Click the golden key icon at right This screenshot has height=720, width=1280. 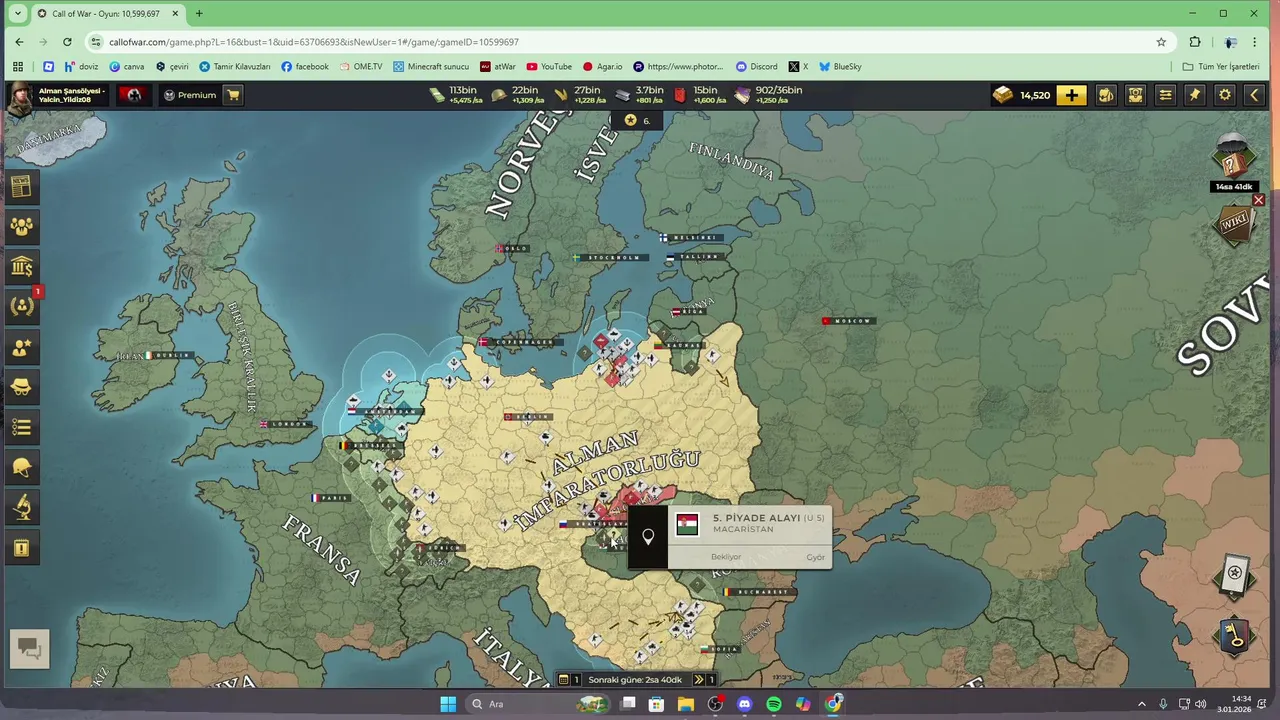pos(1235,635)
